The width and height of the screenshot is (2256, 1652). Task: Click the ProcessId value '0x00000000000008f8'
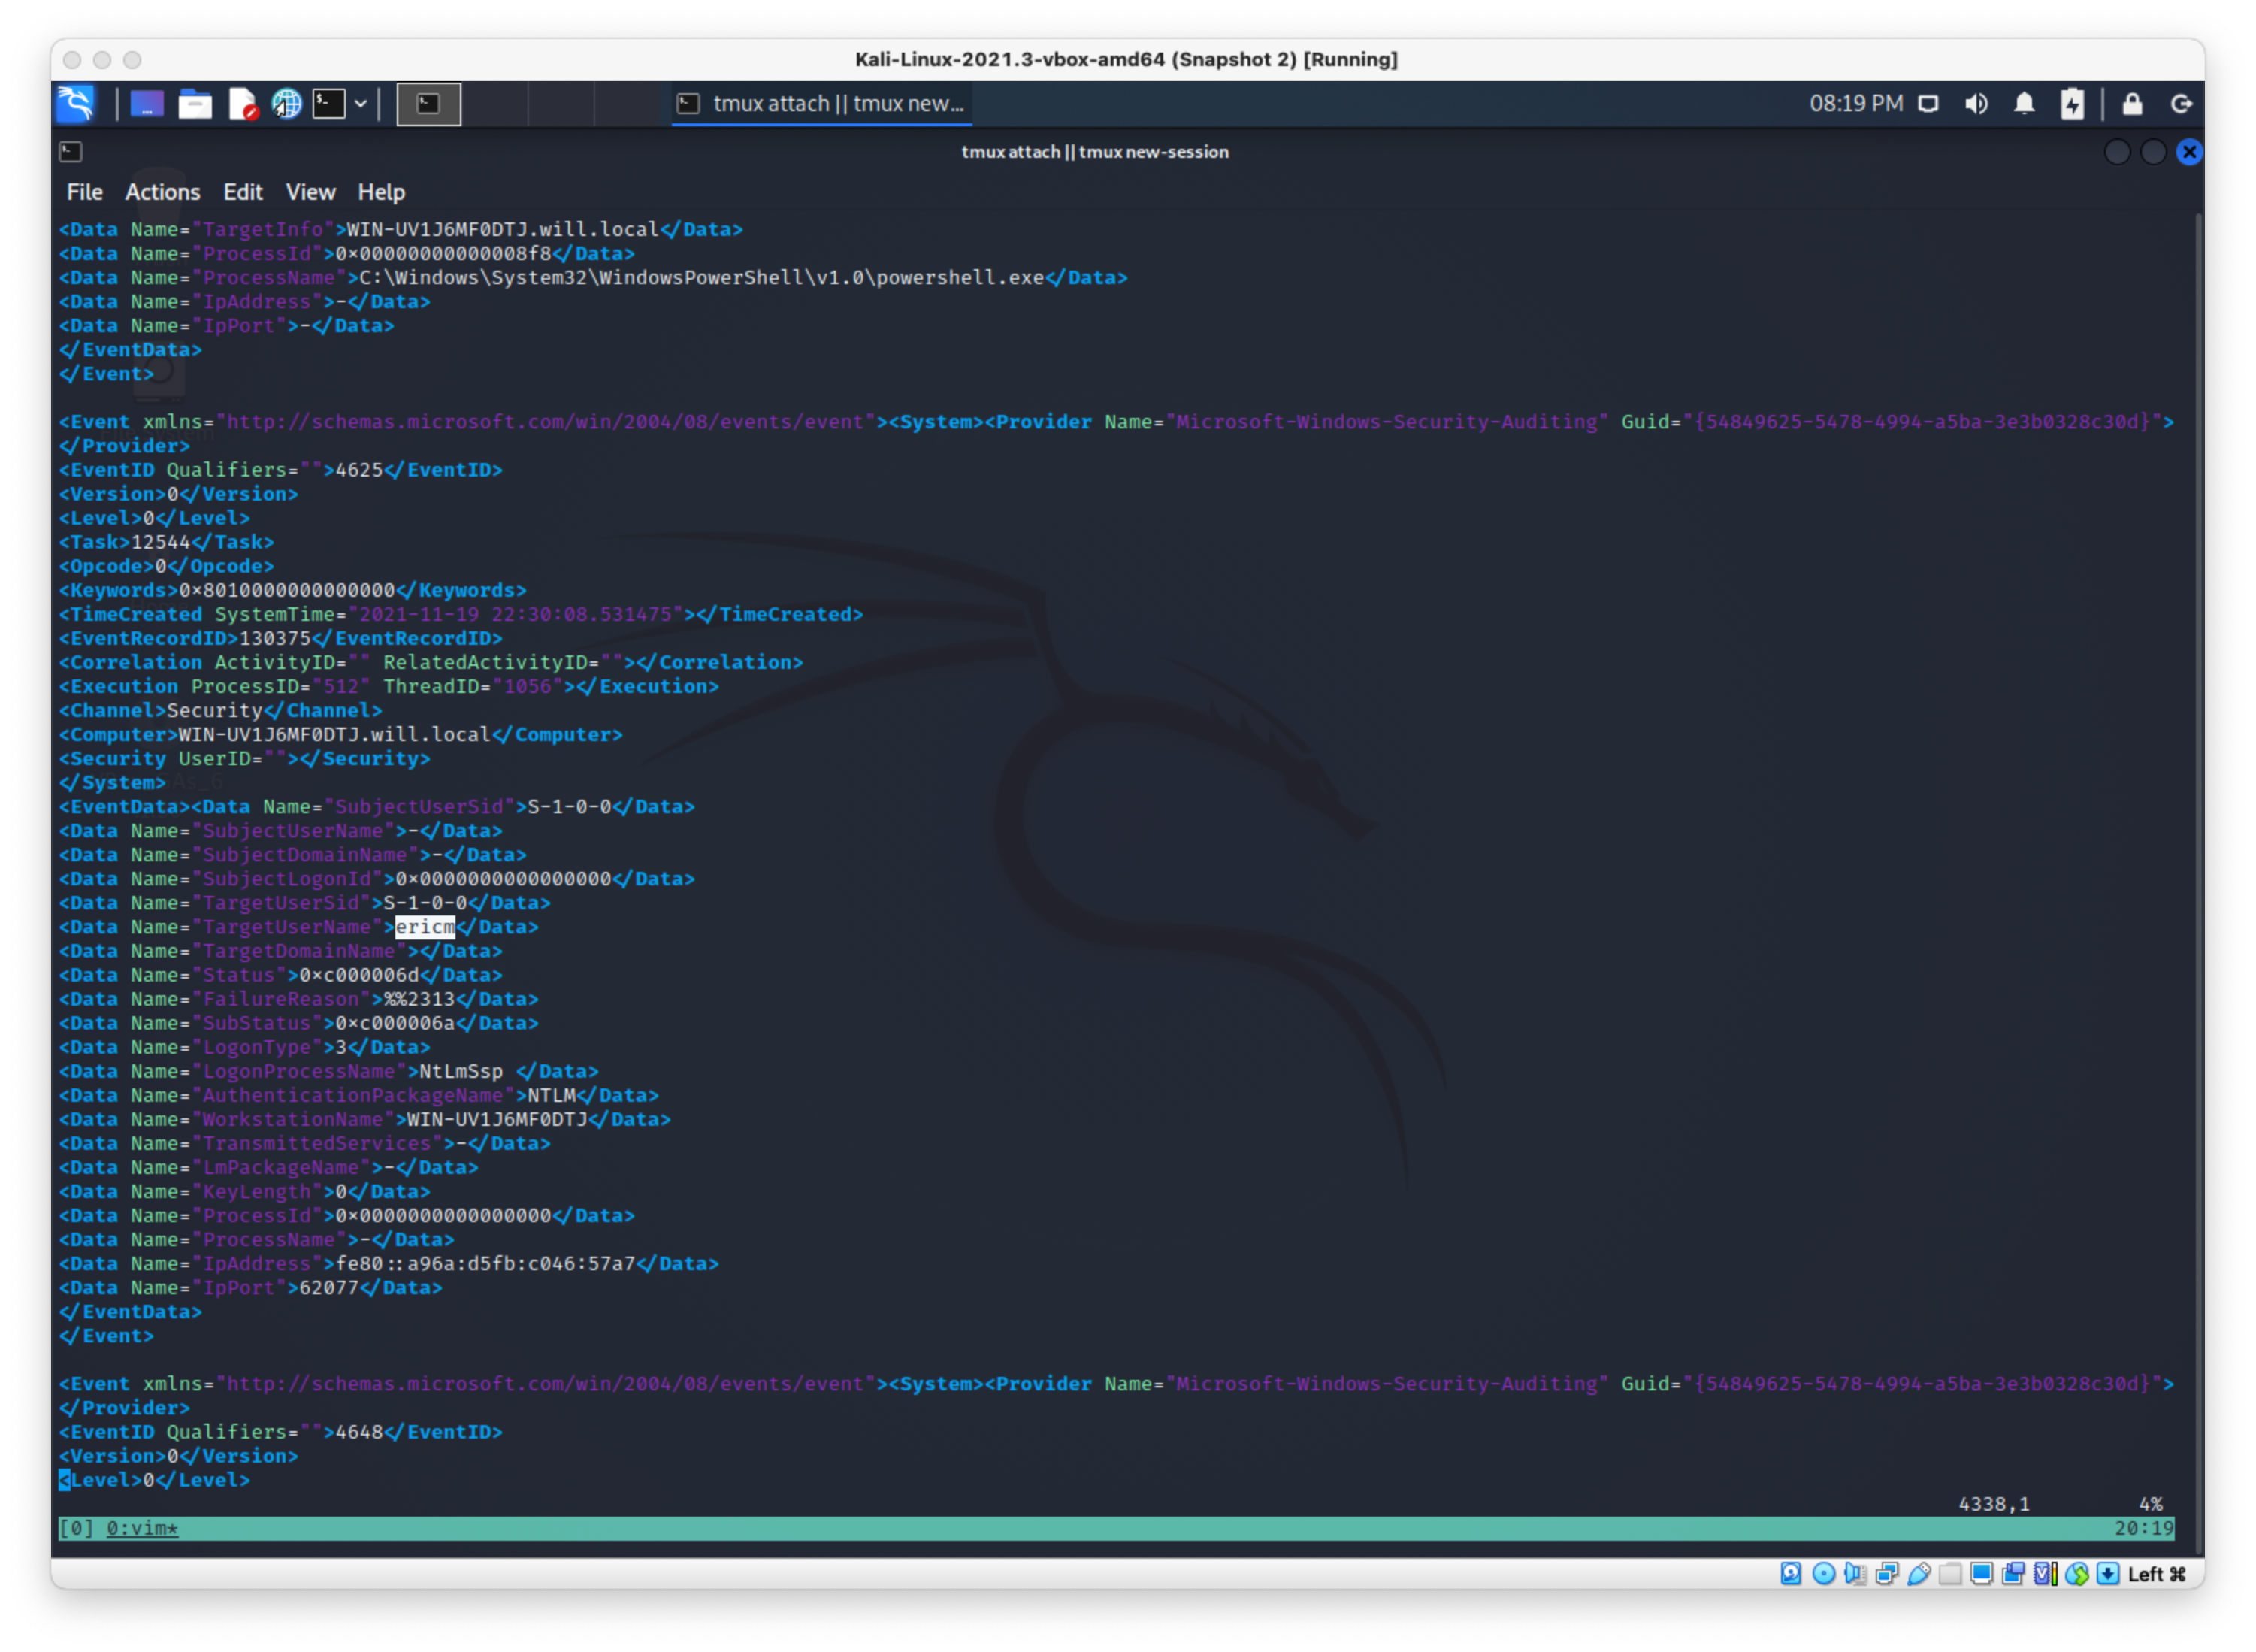click(x=443, y=254)
